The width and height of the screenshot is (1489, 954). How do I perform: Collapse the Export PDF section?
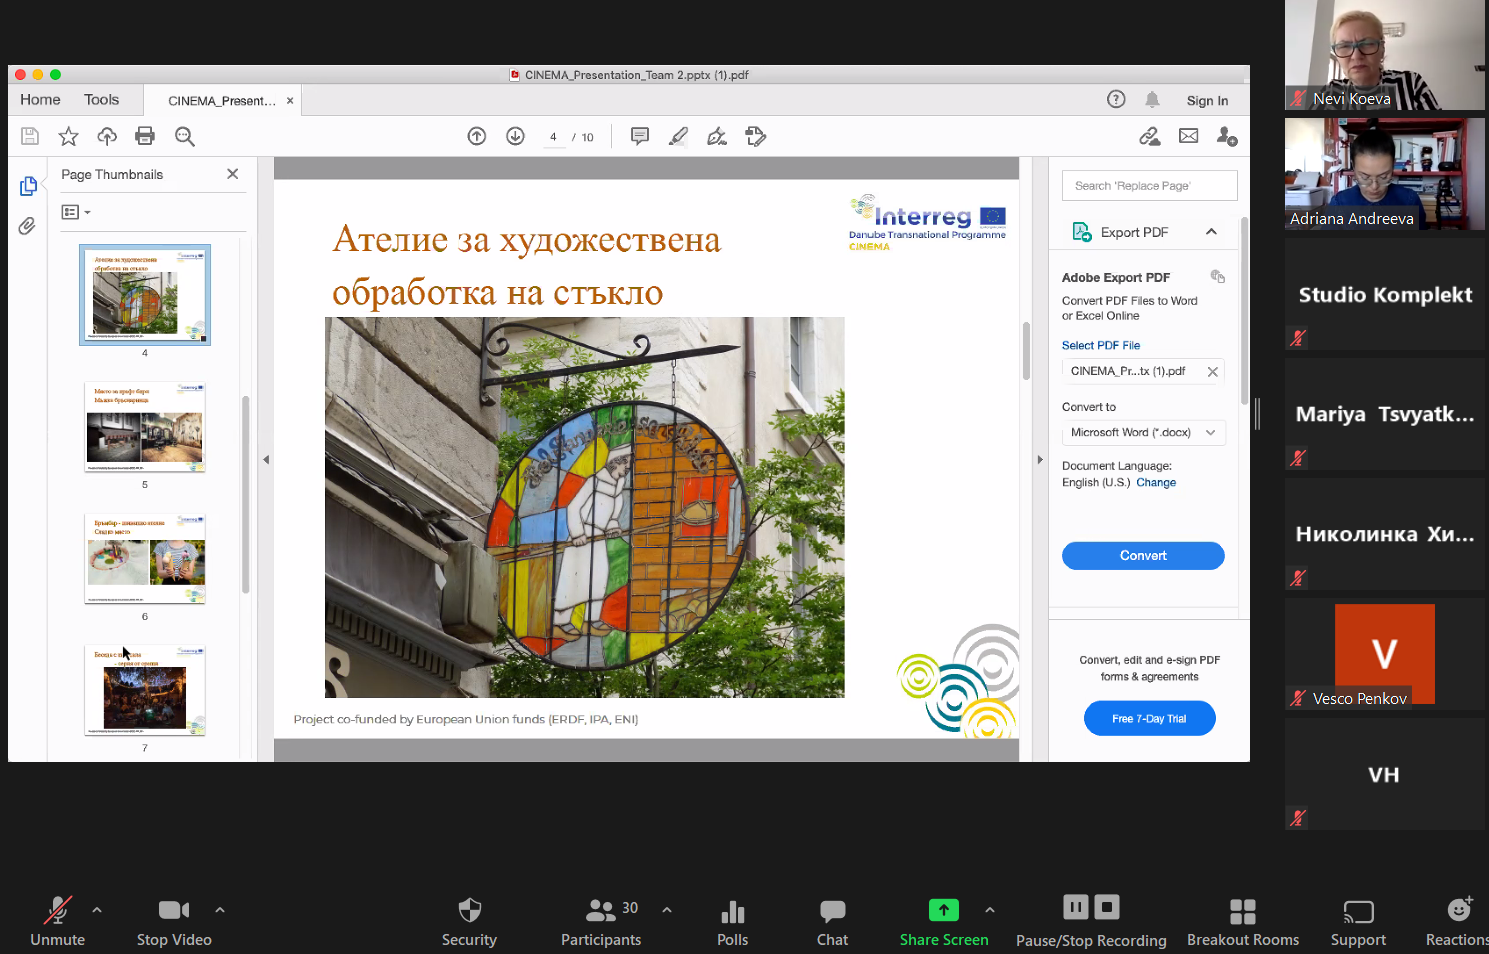pos(1211,232)
